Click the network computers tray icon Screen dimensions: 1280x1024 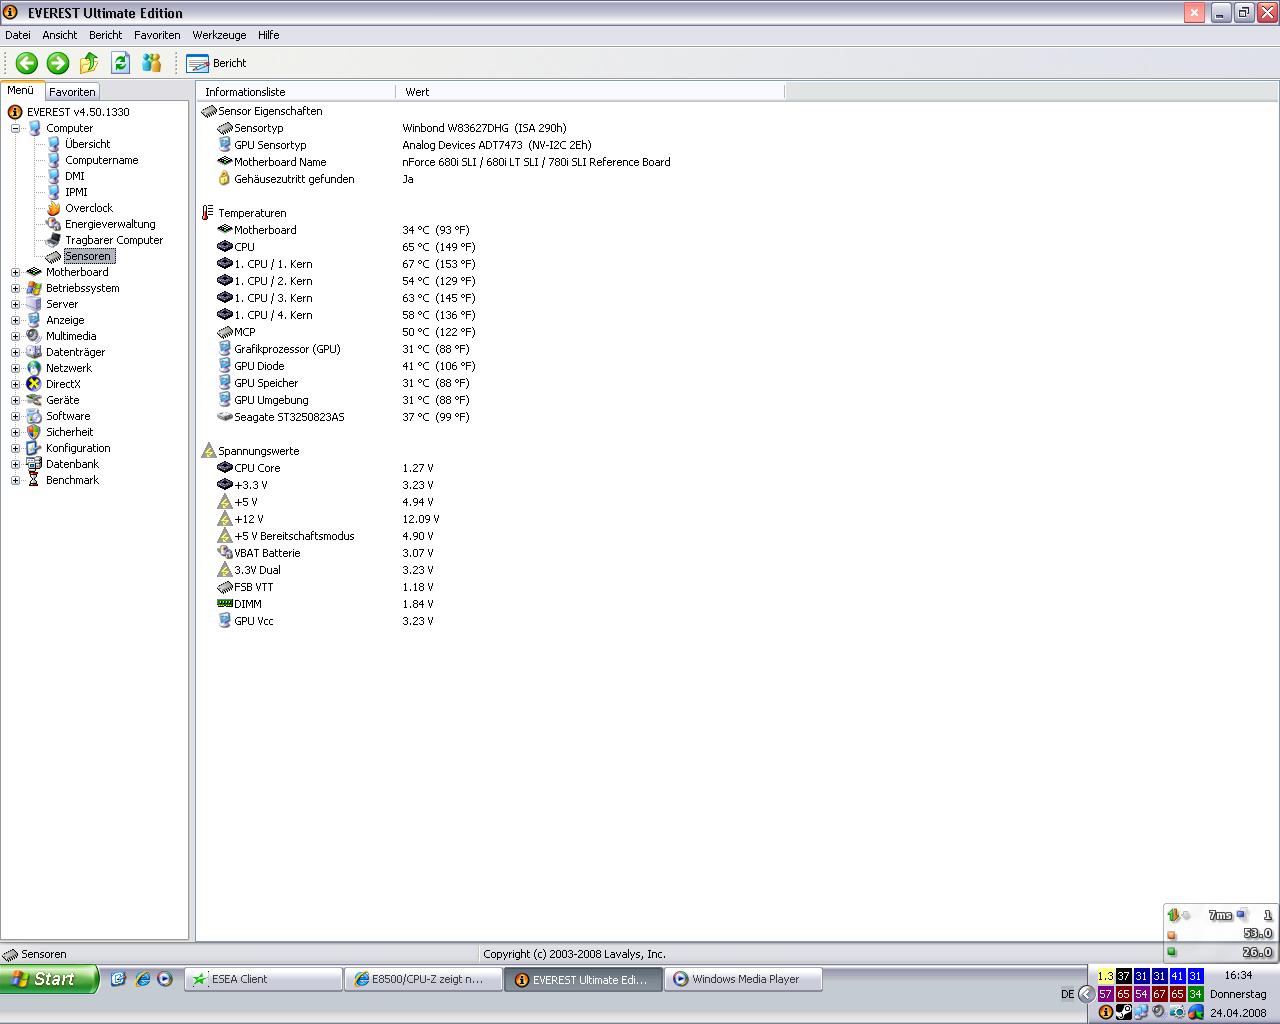tap(1141, 1012)
